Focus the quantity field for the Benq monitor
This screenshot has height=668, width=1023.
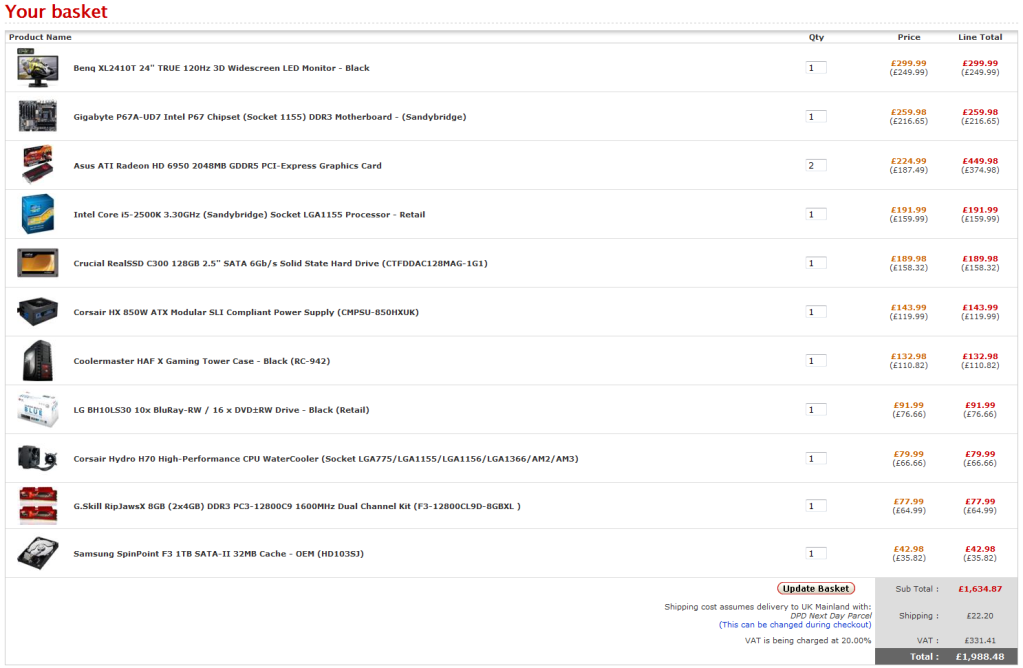pyautogui.click(x=816, y=68)
